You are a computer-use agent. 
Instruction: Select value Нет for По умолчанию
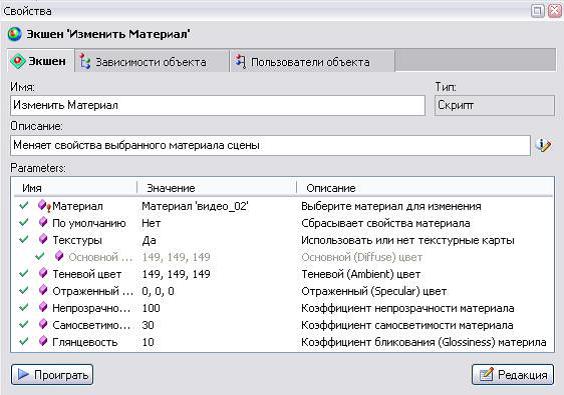click(151, 223)
